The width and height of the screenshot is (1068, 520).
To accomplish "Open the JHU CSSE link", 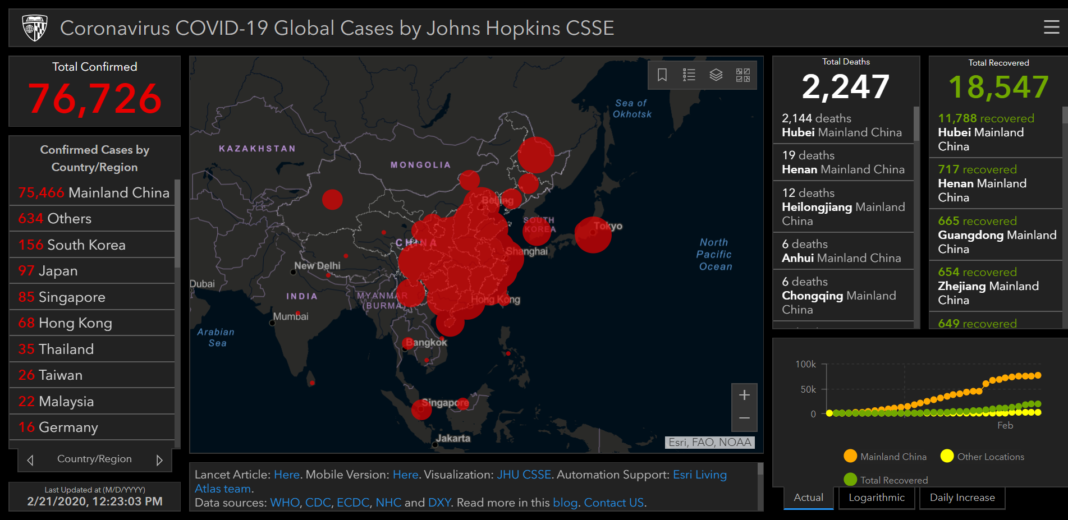I will coord(524,474).
